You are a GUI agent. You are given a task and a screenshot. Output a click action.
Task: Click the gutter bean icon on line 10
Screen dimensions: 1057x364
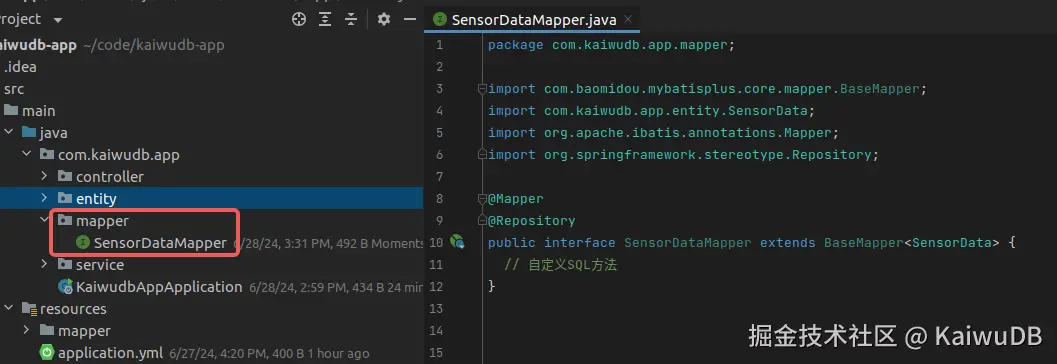pyautogui.click(x=457, y=241)
